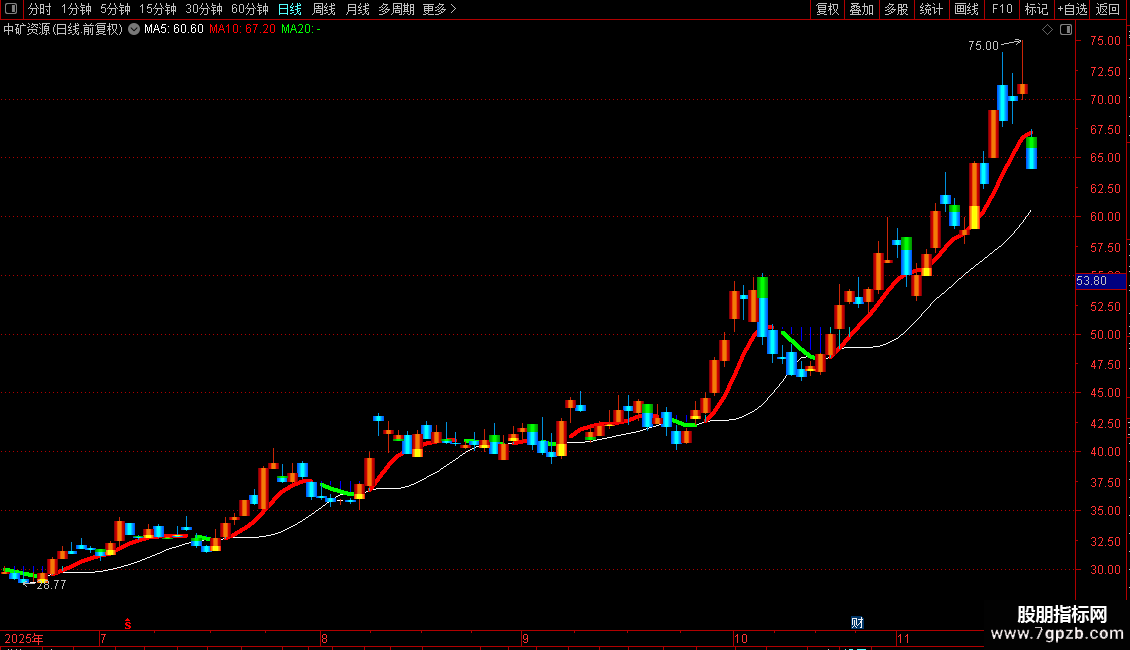The image size is (1130, 650).
Task: Click the month 10 axis label
Action: tap(740, 638)
